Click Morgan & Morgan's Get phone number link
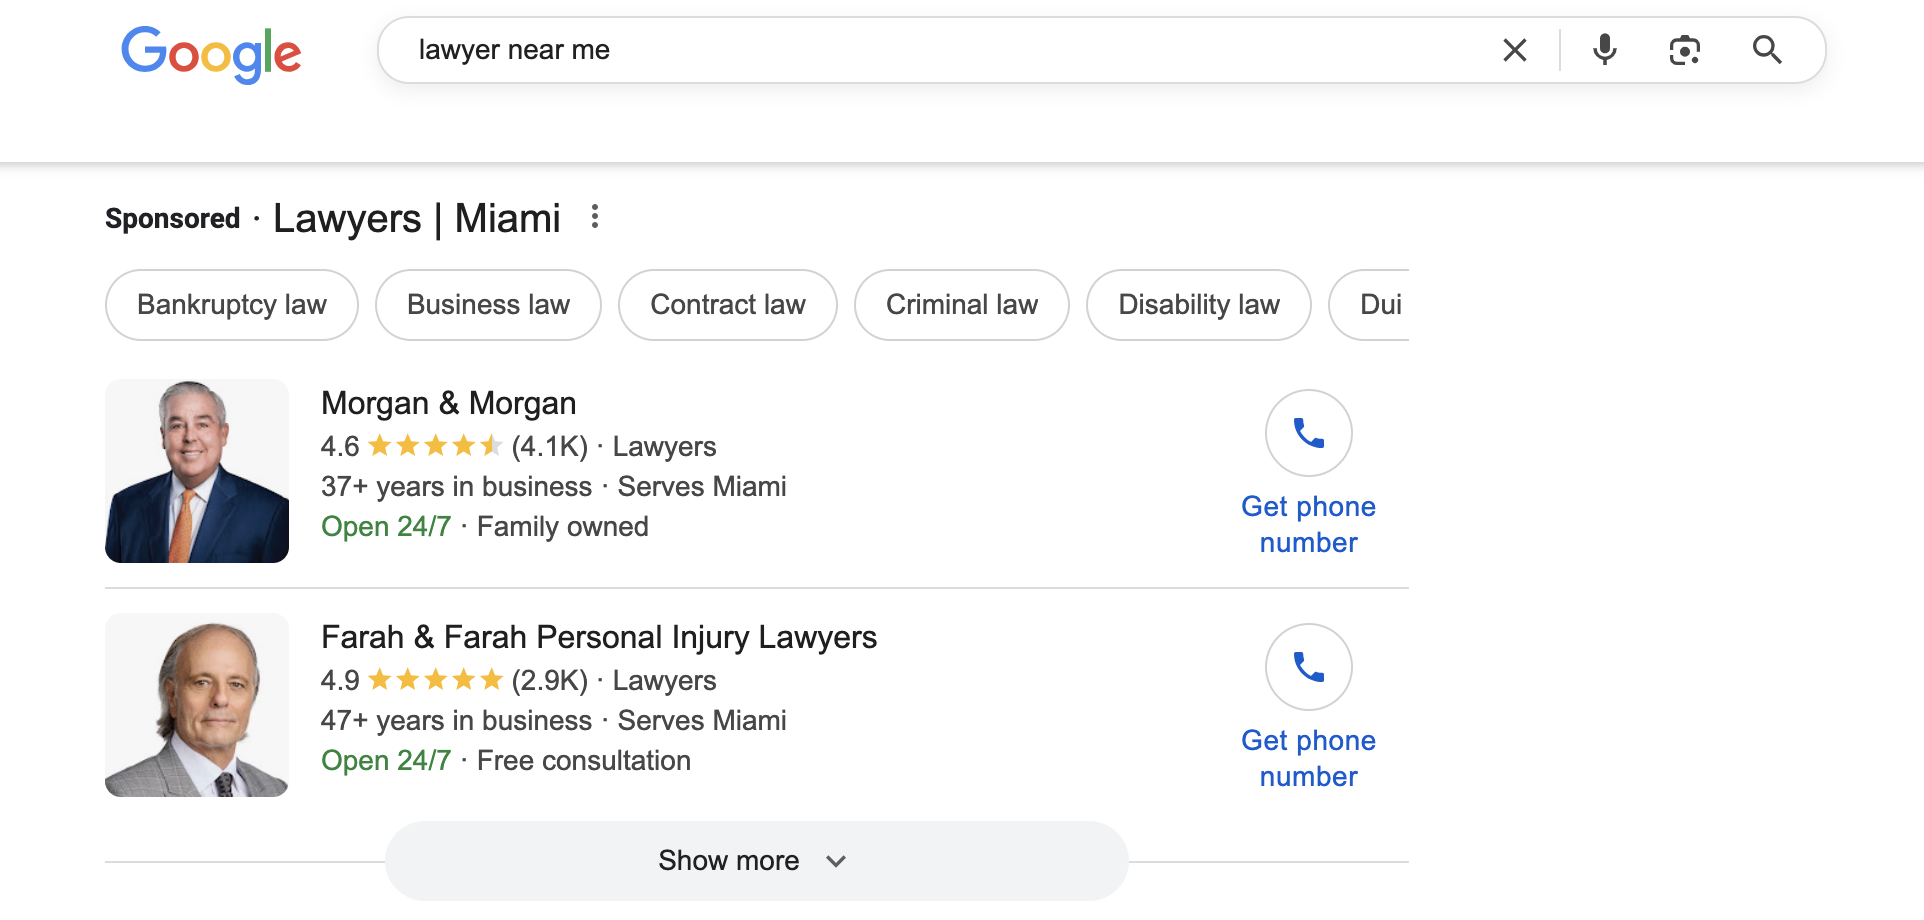The height and width of the screenshot is (920, 1924). [1309, 524]
